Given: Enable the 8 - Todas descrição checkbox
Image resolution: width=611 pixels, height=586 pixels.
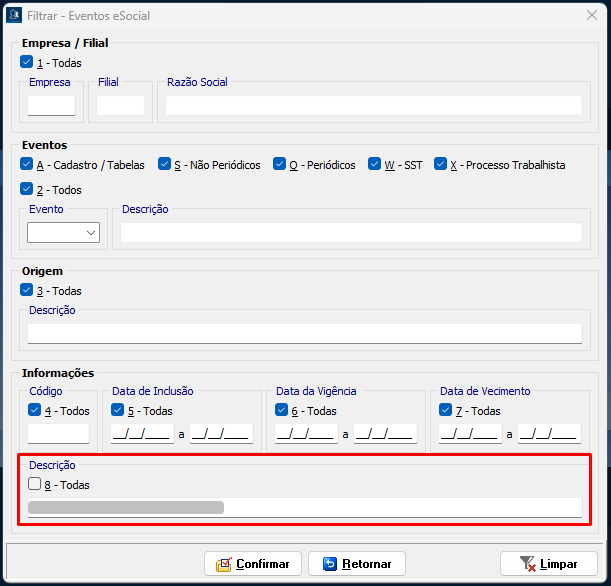Looking at the screenshot, I should [35, 484].
